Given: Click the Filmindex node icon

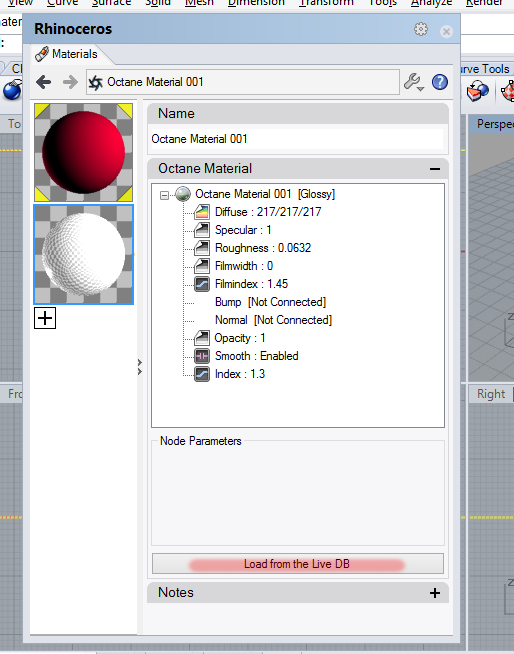Looking at the screenshot, I should [202, 284].
